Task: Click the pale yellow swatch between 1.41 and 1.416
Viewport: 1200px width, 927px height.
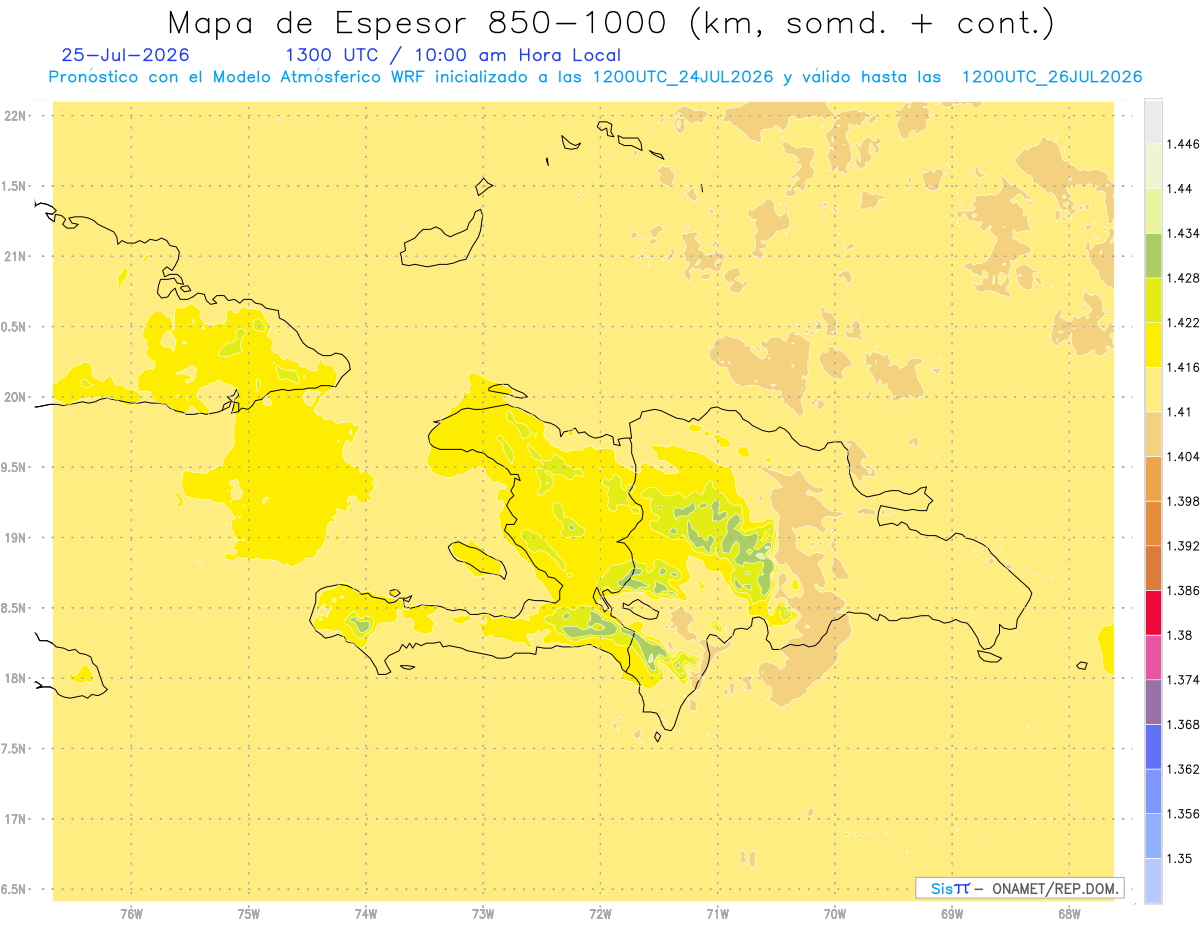Action: (1153, 389)
